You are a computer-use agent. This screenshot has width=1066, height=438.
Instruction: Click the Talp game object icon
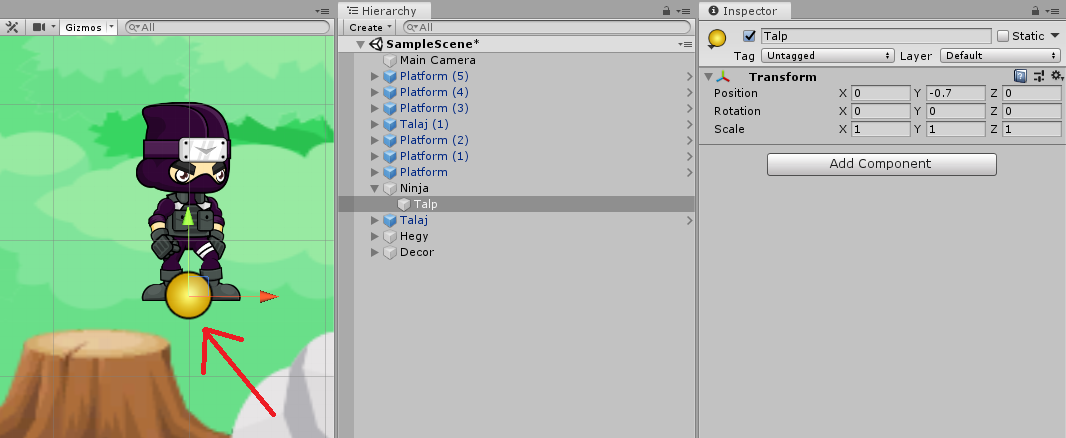404,204
